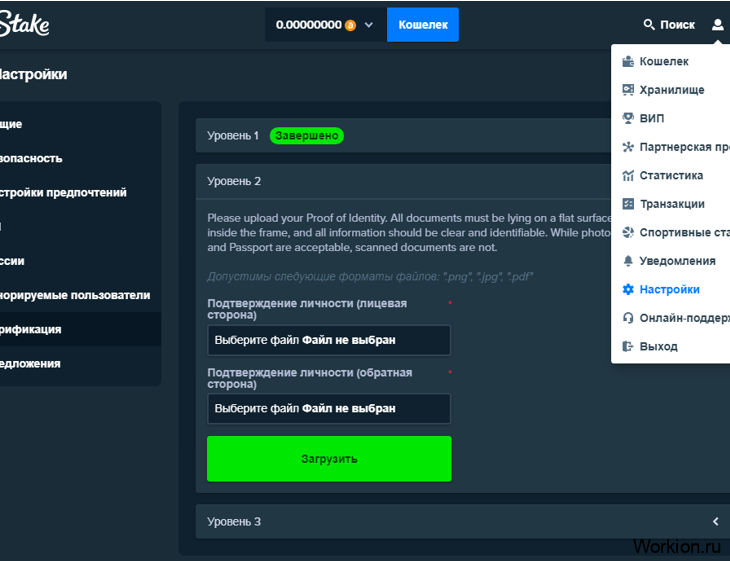Click the exit icon beside Выход

point(628,346)
